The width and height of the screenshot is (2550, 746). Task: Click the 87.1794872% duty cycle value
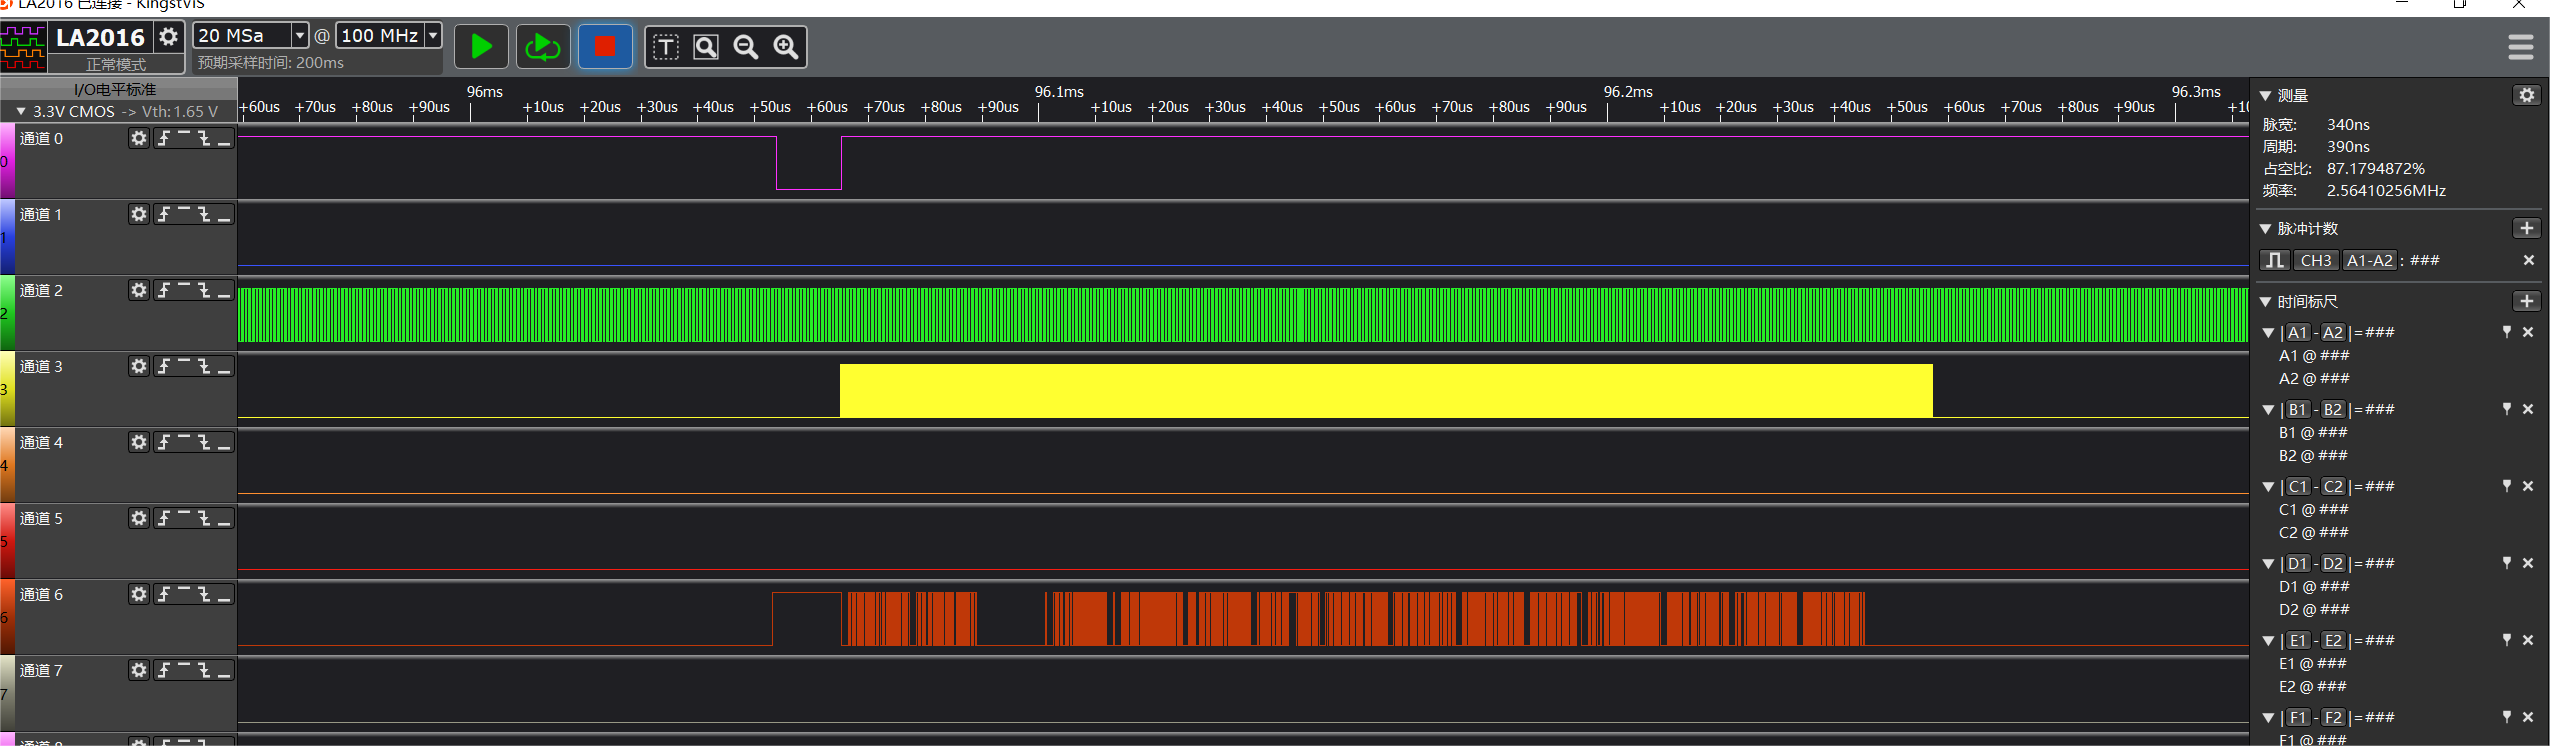click(x=2375, y=168)
